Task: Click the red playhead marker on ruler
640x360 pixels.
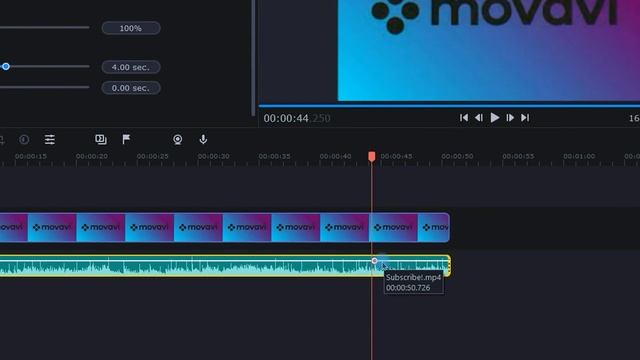Action: pos(371,157)
